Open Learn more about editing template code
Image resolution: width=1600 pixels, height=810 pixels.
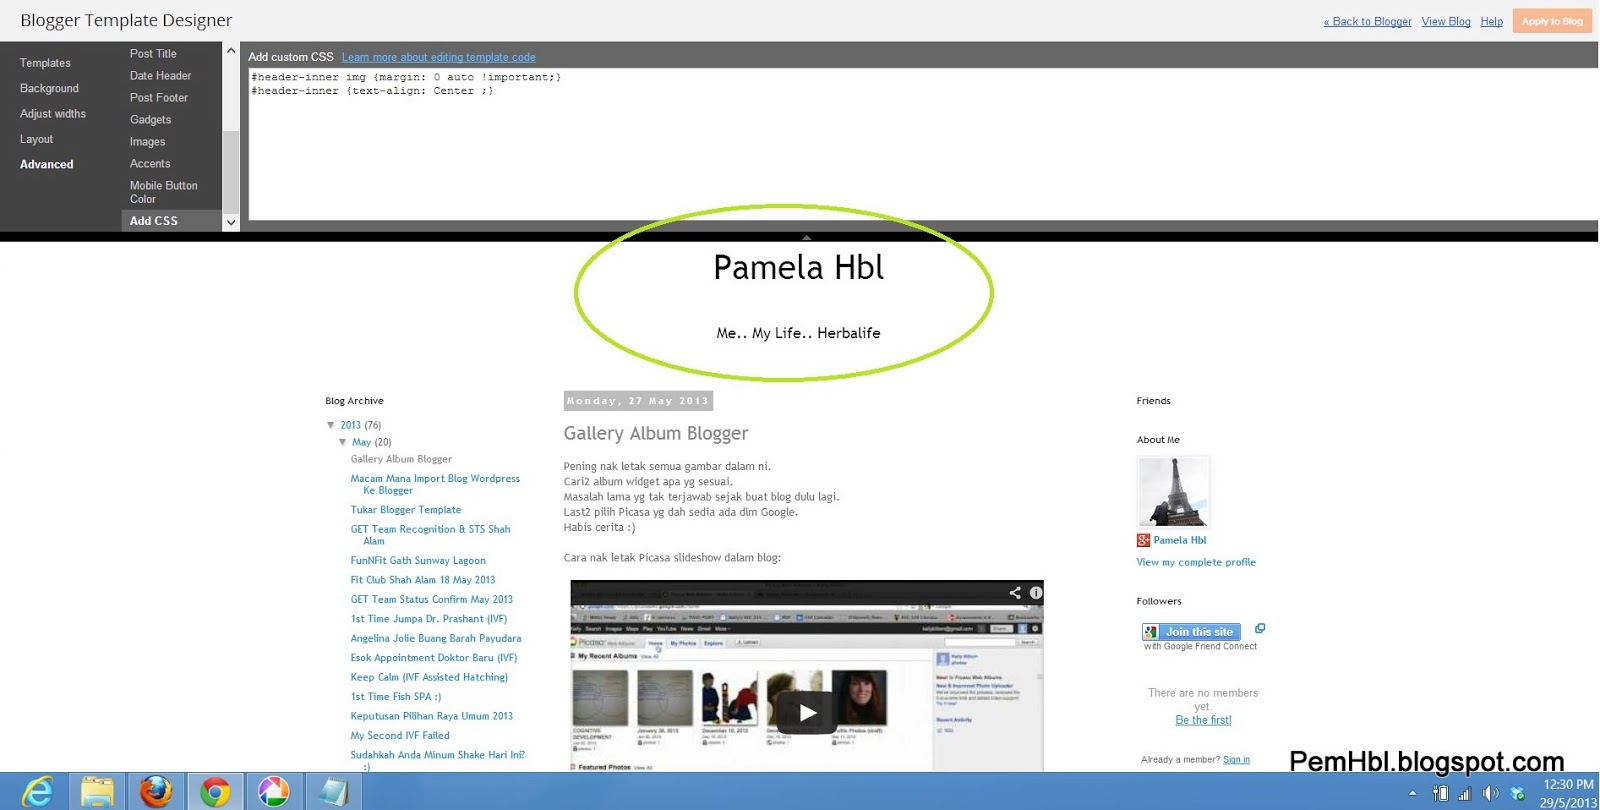tap(438, 57)
